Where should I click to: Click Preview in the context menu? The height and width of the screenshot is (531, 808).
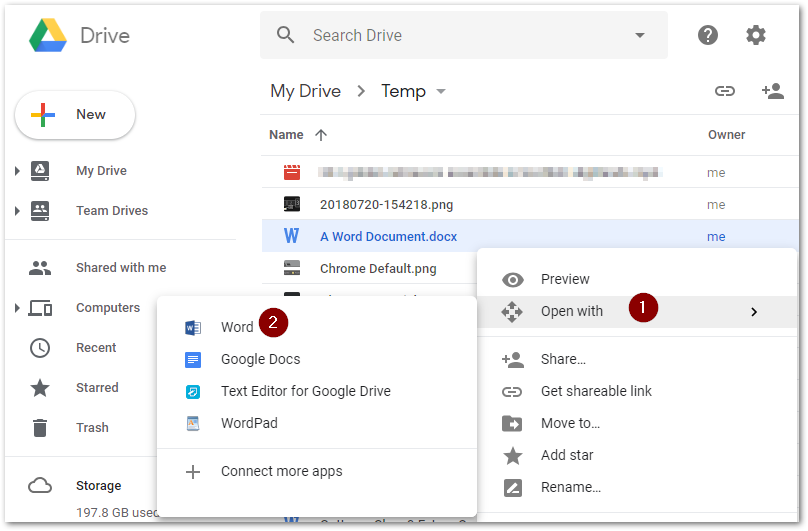565,279
